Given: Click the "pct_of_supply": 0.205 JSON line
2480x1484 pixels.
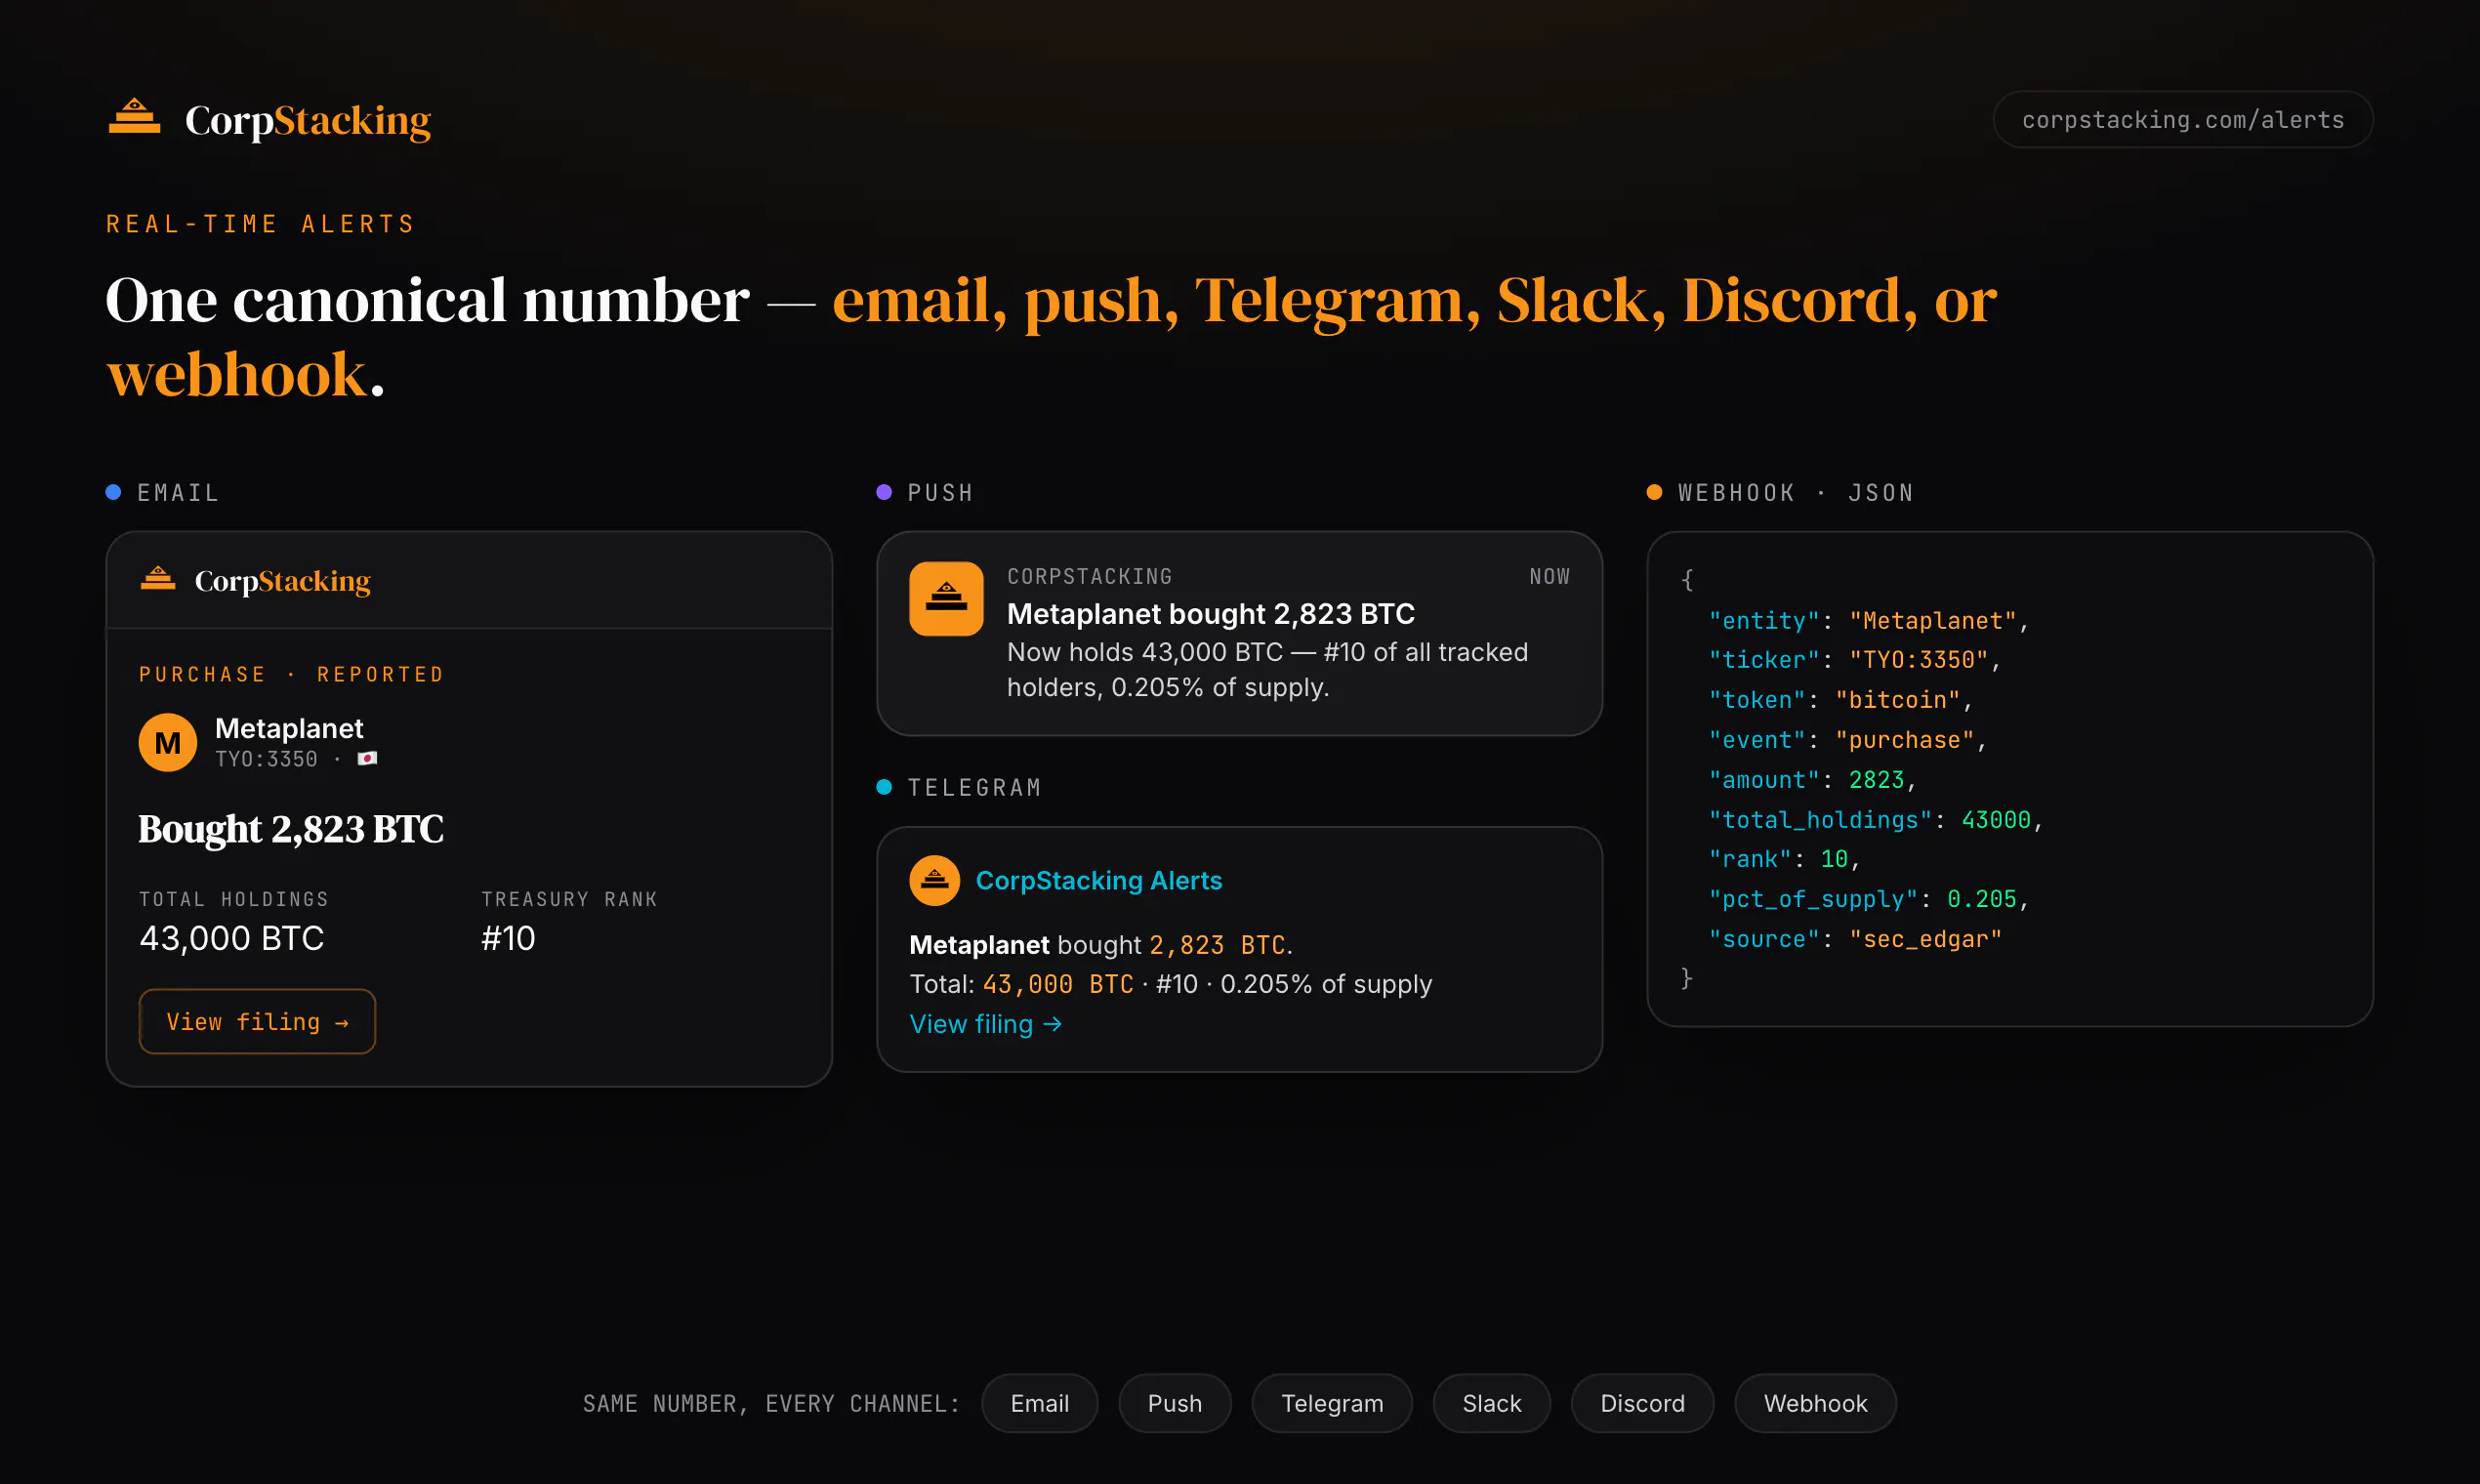Looking at the screenshot, I should click(1868, 899).
